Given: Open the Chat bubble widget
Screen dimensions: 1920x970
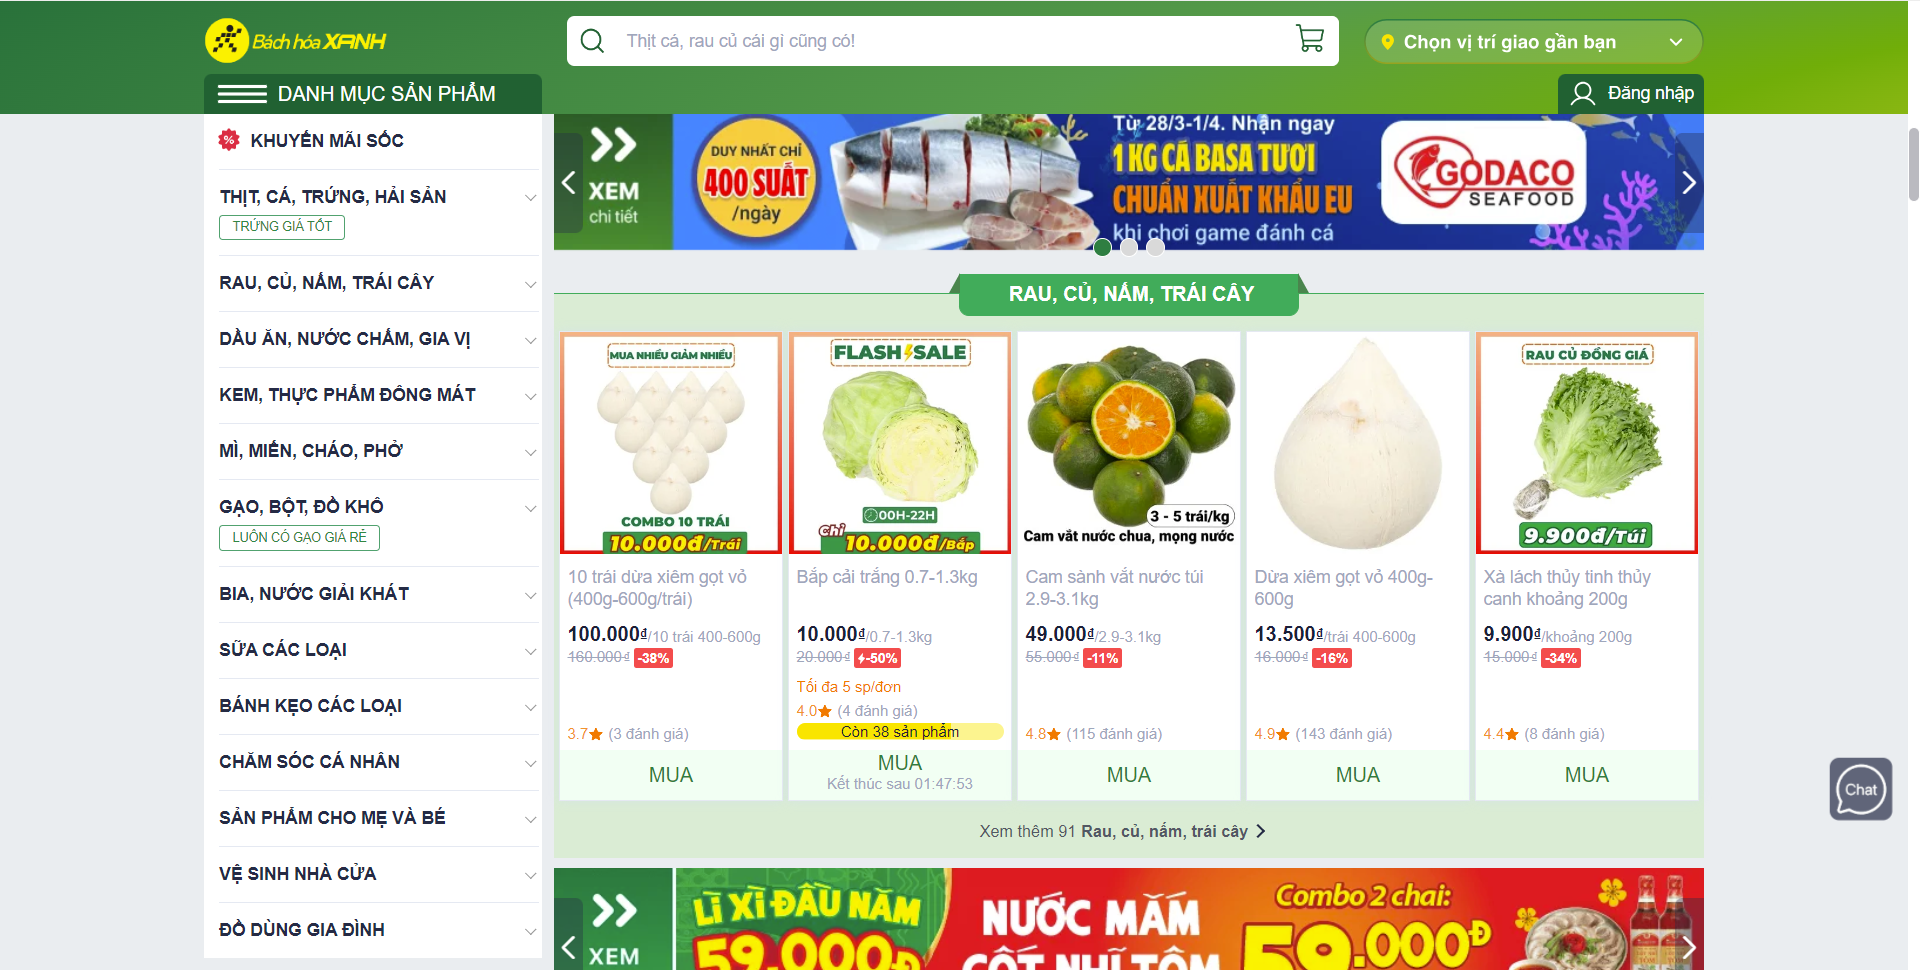Looking at the screenshot, I should point(1860,789).
